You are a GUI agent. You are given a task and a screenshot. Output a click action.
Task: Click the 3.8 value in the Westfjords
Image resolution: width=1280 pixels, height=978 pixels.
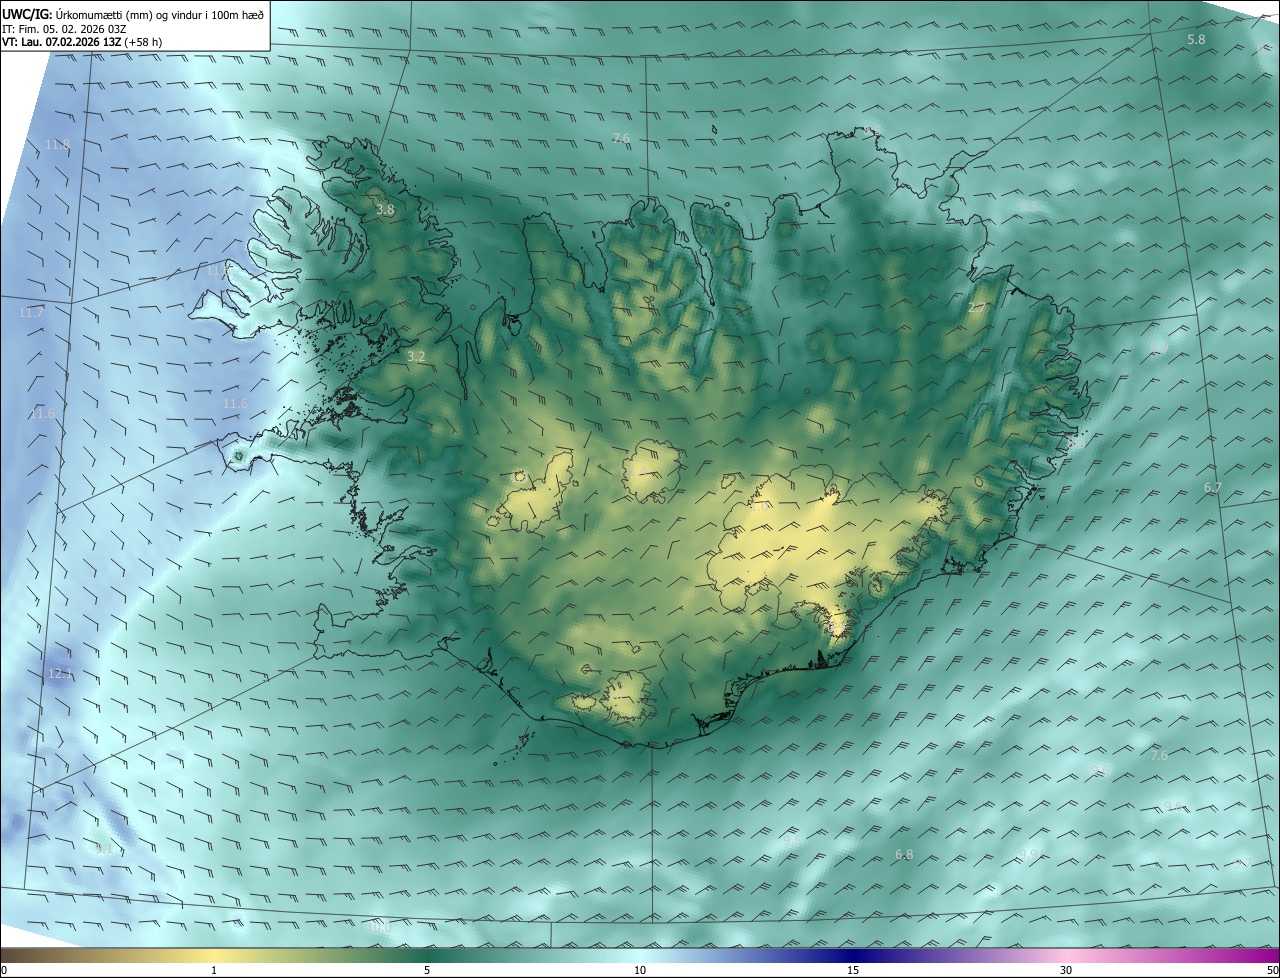pos(385,210)
